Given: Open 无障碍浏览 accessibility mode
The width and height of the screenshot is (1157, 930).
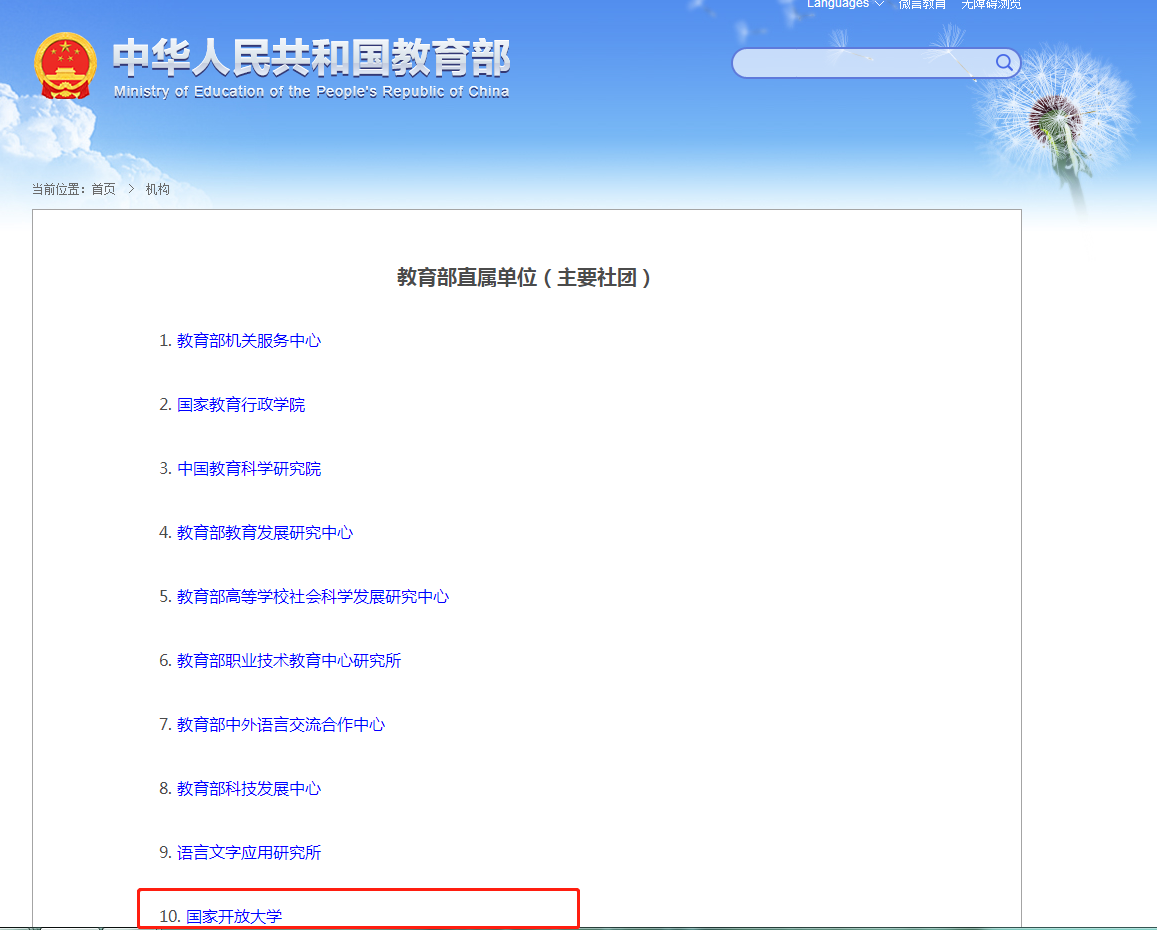Looking at the screenshot, I should [x=991, y=4].
